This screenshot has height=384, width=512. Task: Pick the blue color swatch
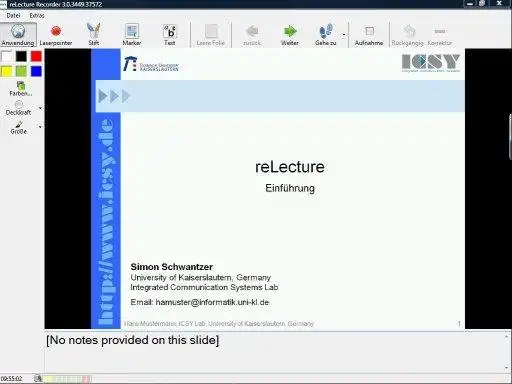[x=36, y=71]
